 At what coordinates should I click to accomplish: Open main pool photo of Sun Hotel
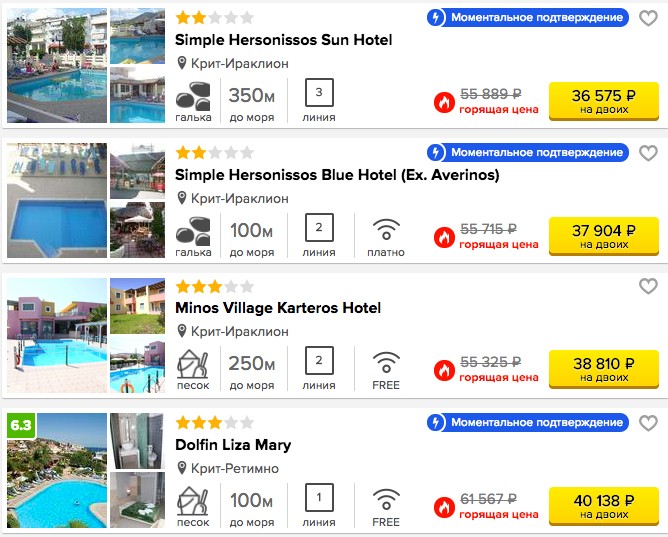[x=57, y=66]
